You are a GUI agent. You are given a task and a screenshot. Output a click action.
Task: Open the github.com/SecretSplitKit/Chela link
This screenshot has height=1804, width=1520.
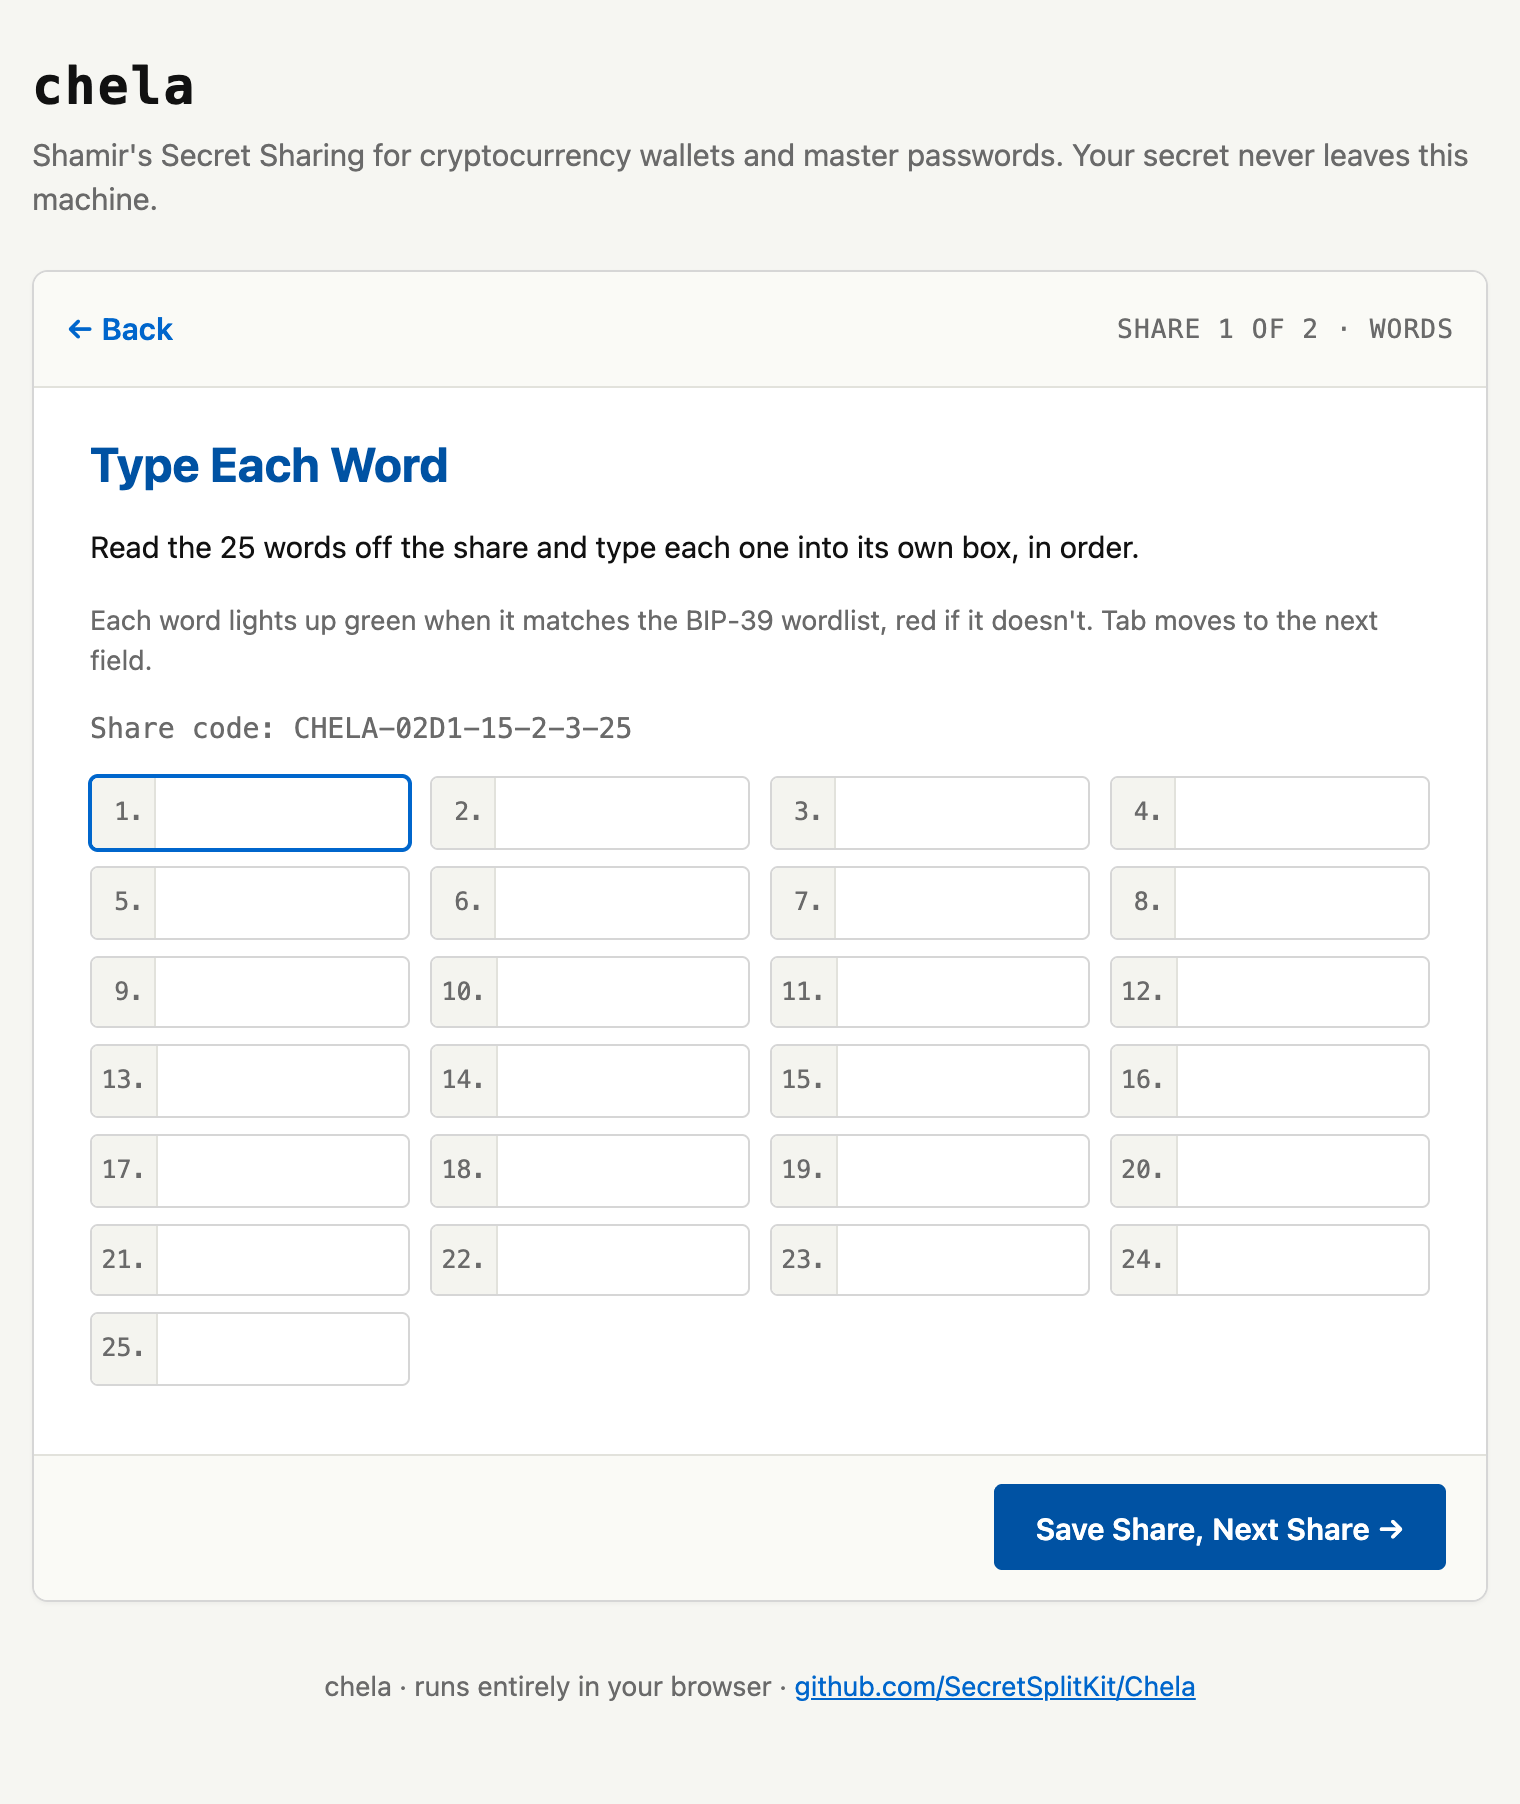tap(994, 1686)
